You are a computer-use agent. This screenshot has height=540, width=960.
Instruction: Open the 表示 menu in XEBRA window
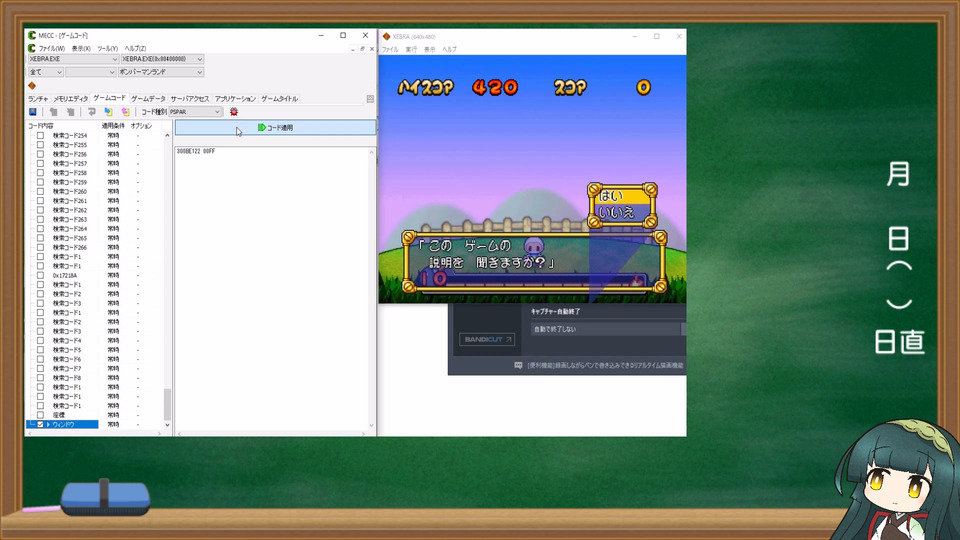point(430,50)
